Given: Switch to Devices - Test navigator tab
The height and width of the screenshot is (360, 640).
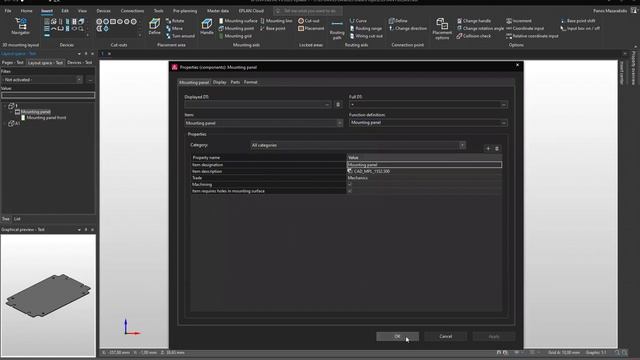Looking at the screenshot, I should 79,62.
